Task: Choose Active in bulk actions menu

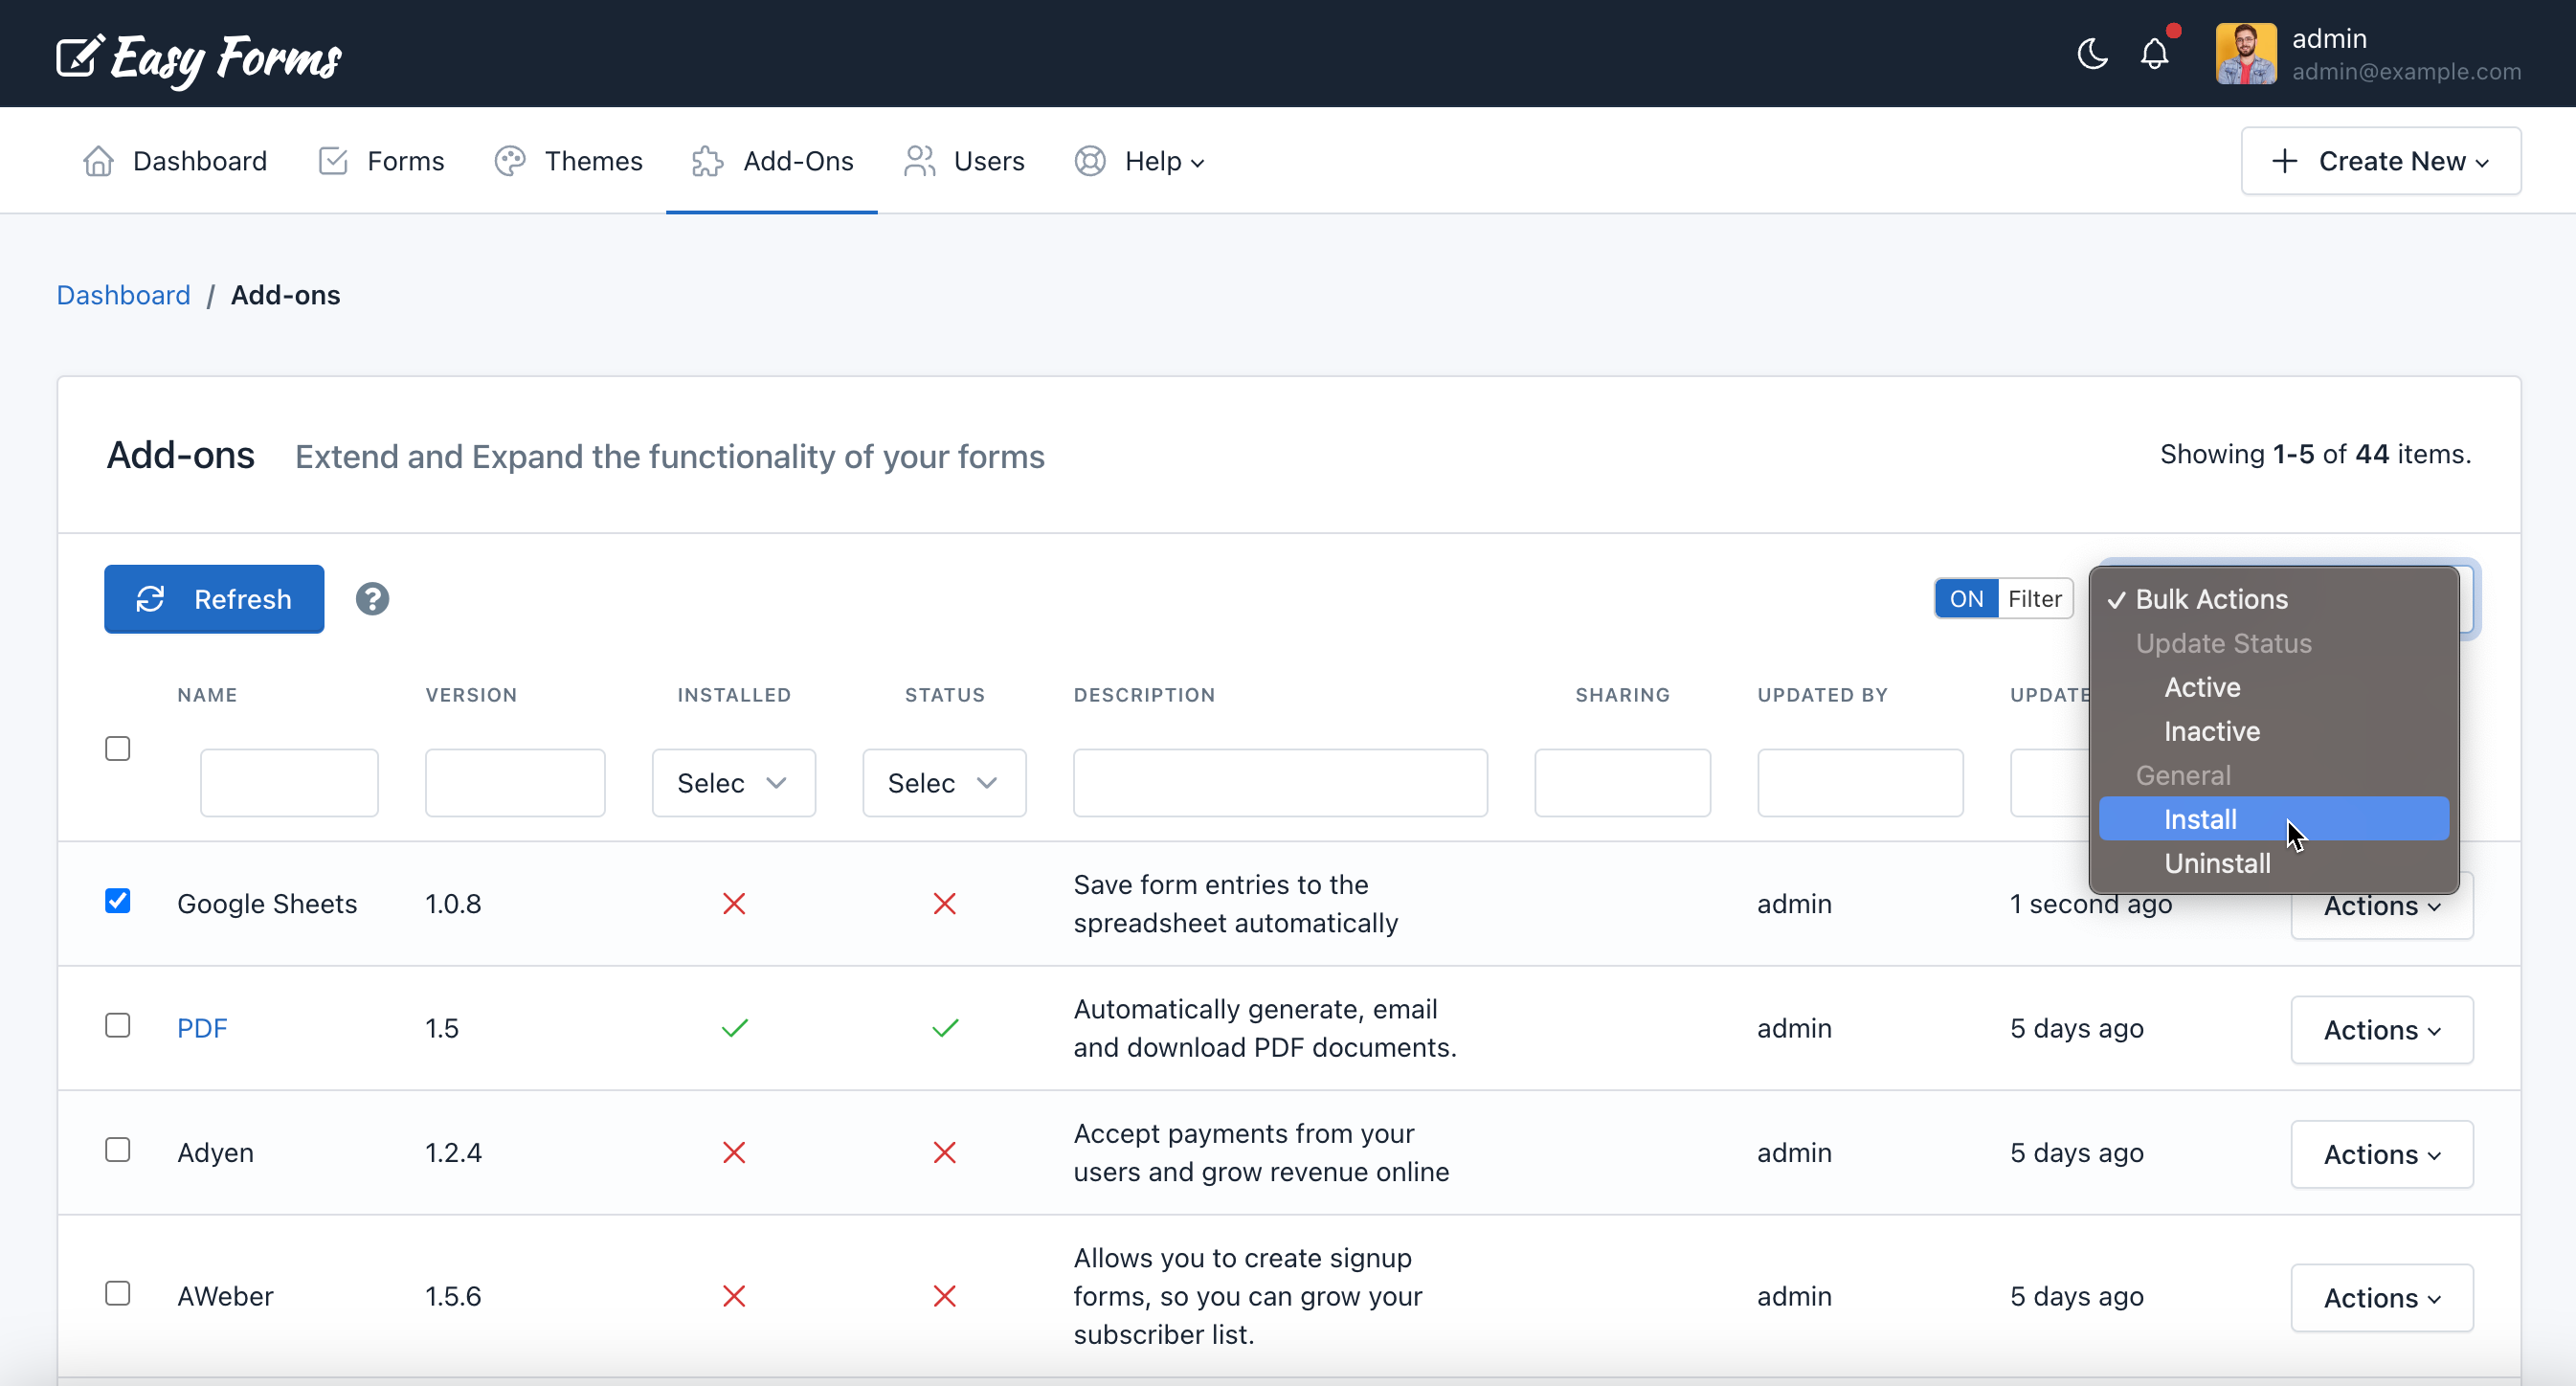Action: pos(2202,687)
